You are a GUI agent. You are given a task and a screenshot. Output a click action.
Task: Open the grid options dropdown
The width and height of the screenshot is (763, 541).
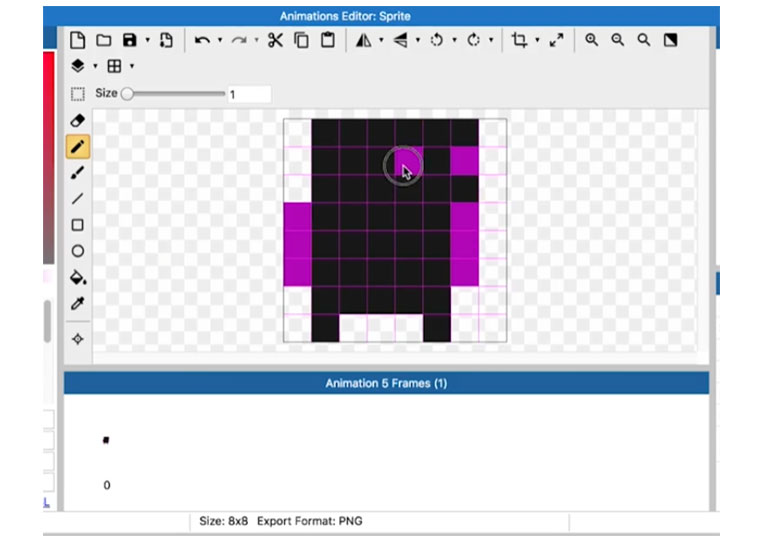click(x=132, y=66)
